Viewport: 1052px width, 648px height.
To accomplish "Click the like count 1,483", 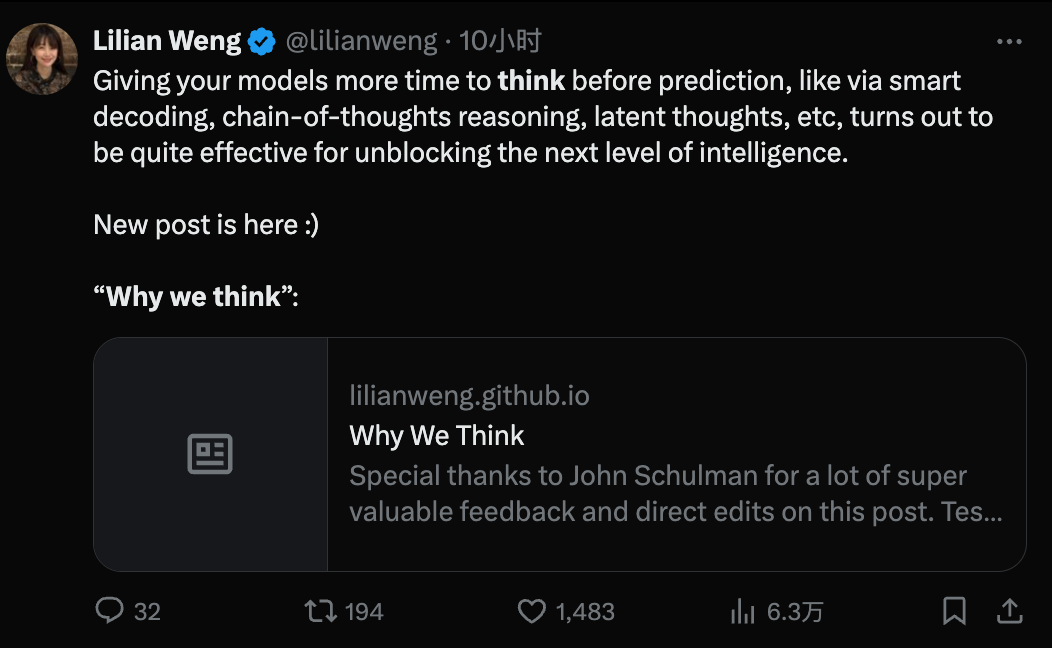I will pos(585,611).
